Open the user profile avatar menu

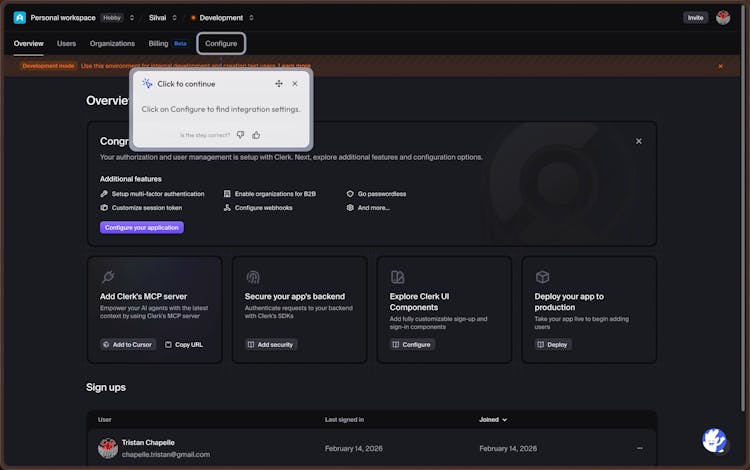coord(723,17)
